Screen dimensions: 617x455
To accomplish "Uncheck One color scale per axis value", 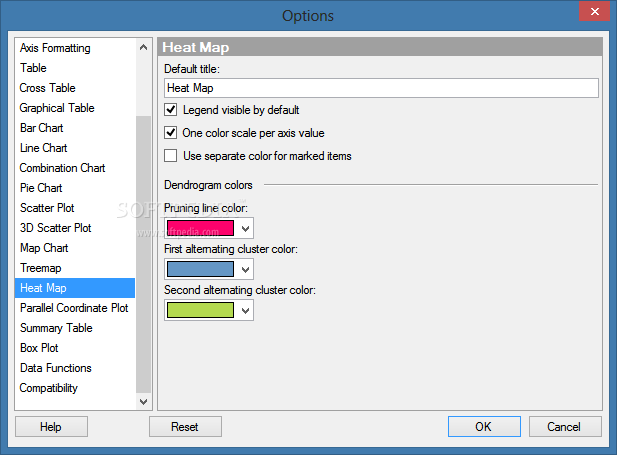I will (171, 133).
